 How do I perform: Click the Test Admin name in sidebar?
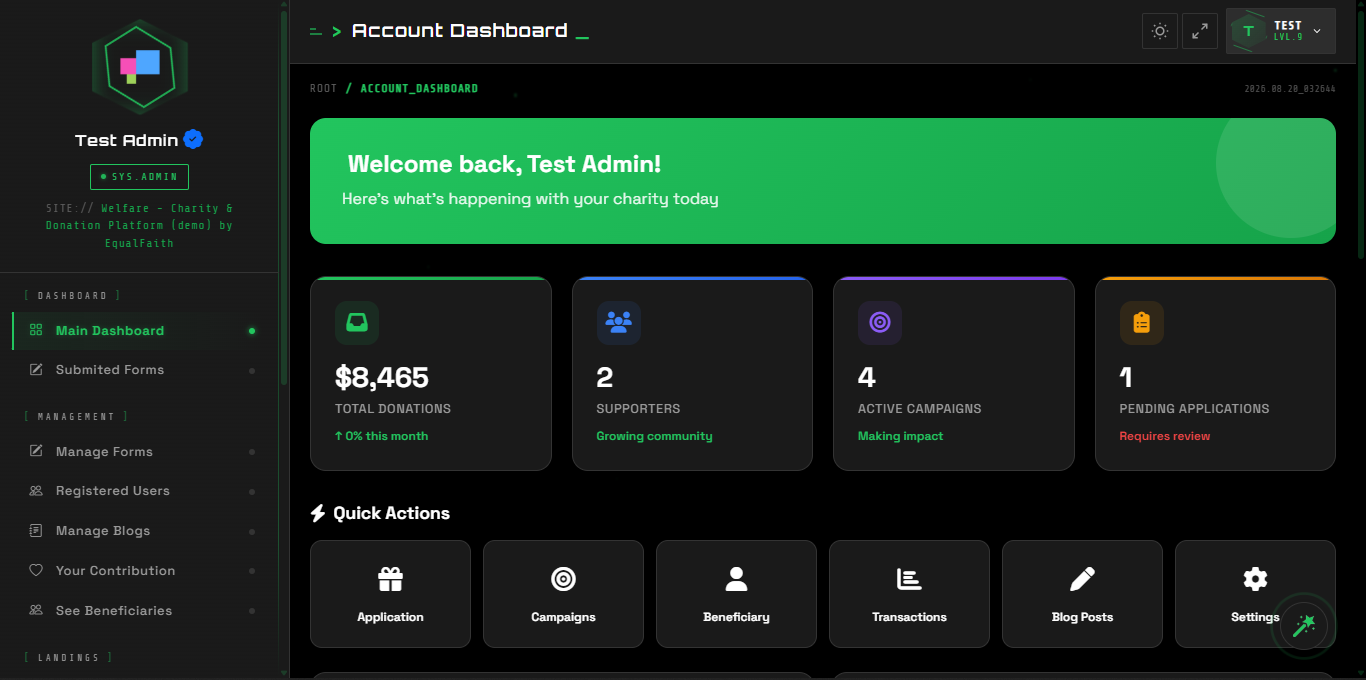(x=126, y=140)
